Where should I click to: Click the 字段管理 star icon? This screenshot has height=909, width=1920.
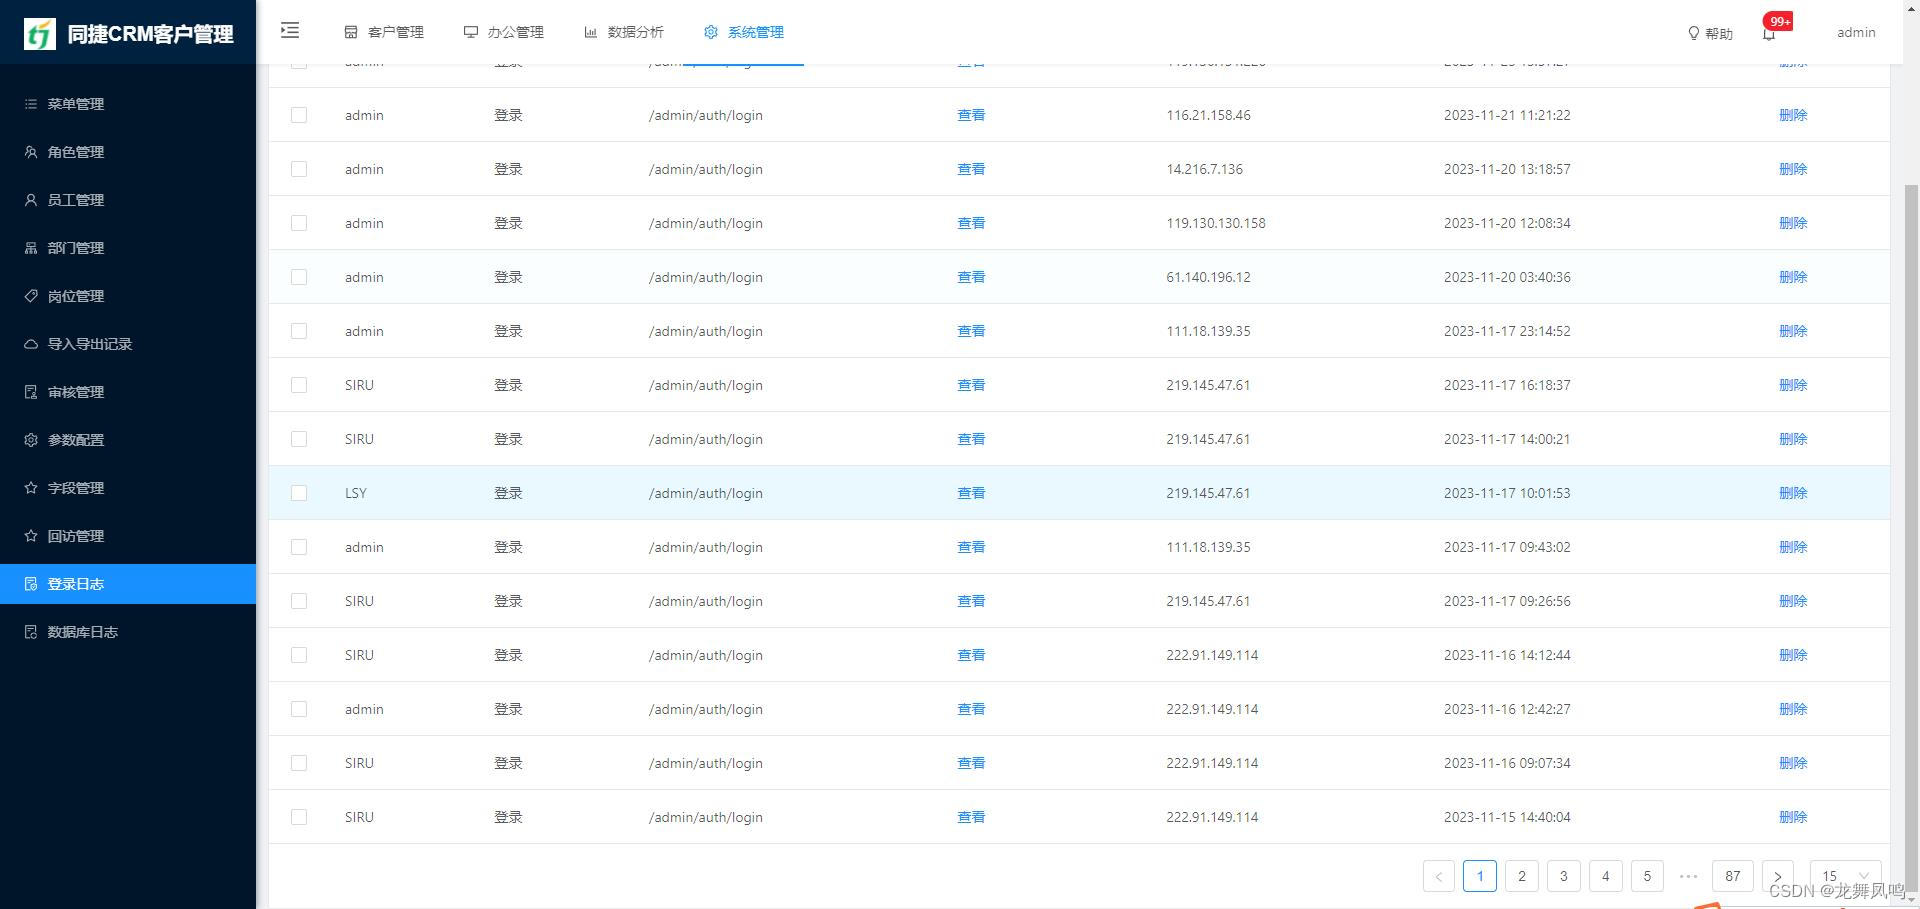click(x=31, y=488)
